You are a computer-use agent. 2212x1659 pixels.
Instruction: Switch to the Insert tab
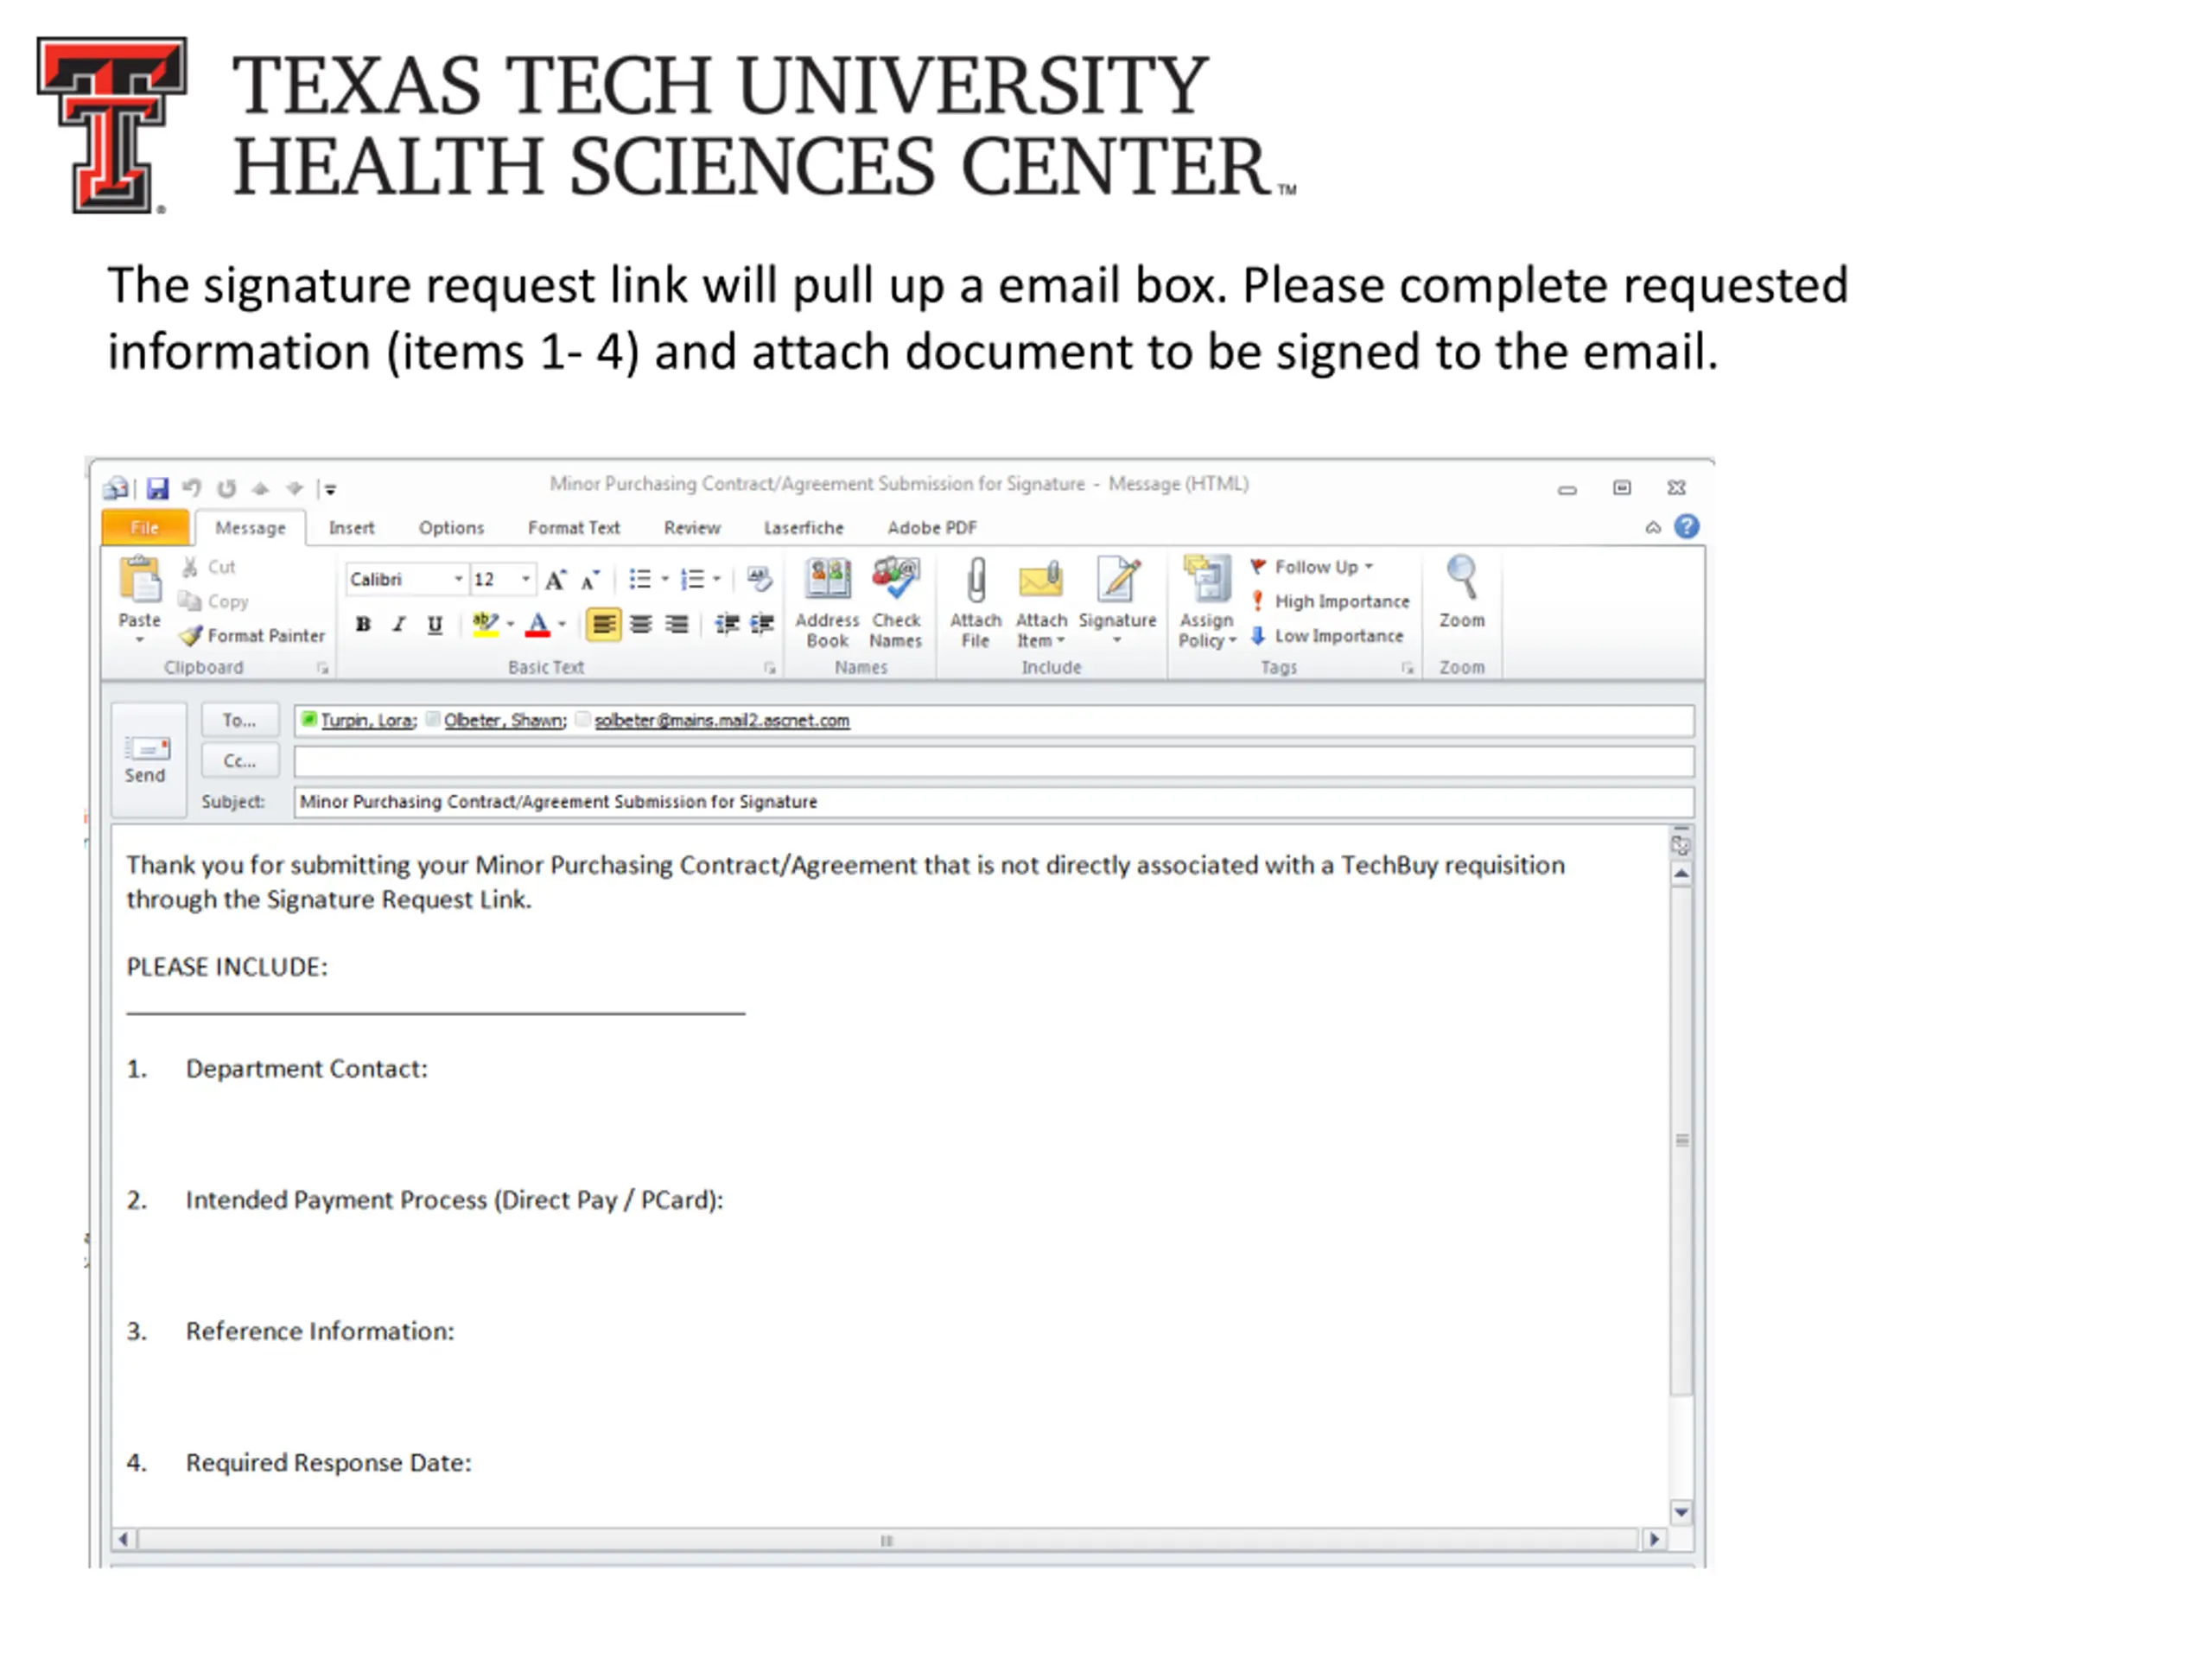click(351, 527)
